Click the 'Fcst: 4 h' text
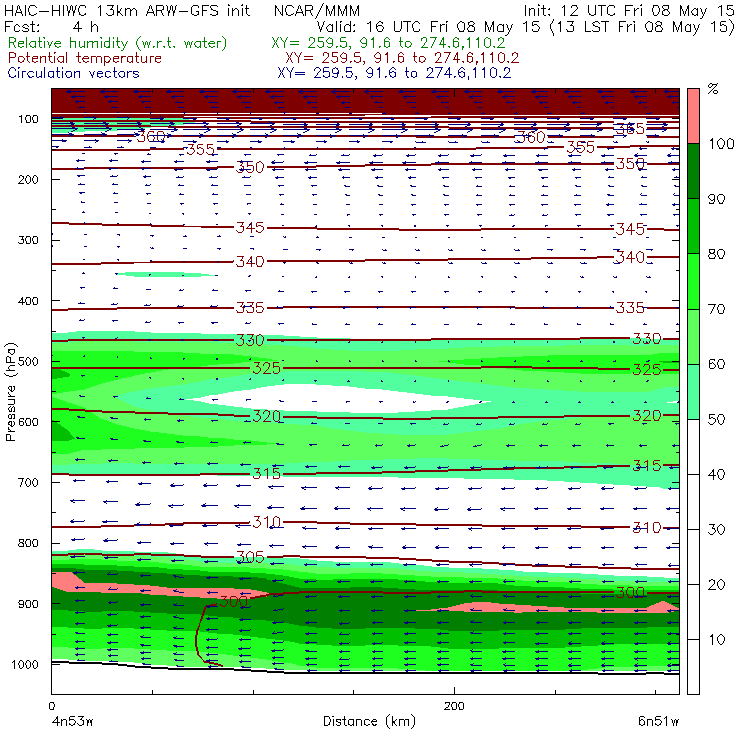The width and height of the screenshot is (740, 740). point(51,26)
